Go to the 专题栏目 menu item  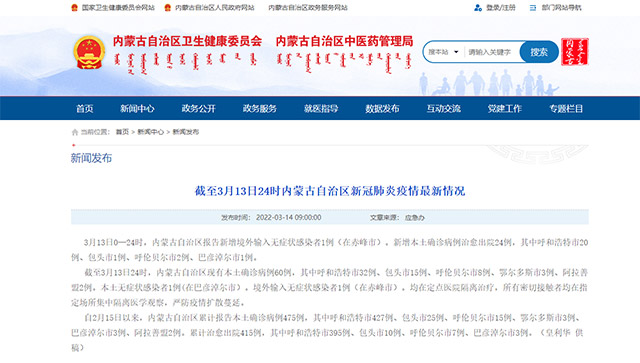(566, 109)
